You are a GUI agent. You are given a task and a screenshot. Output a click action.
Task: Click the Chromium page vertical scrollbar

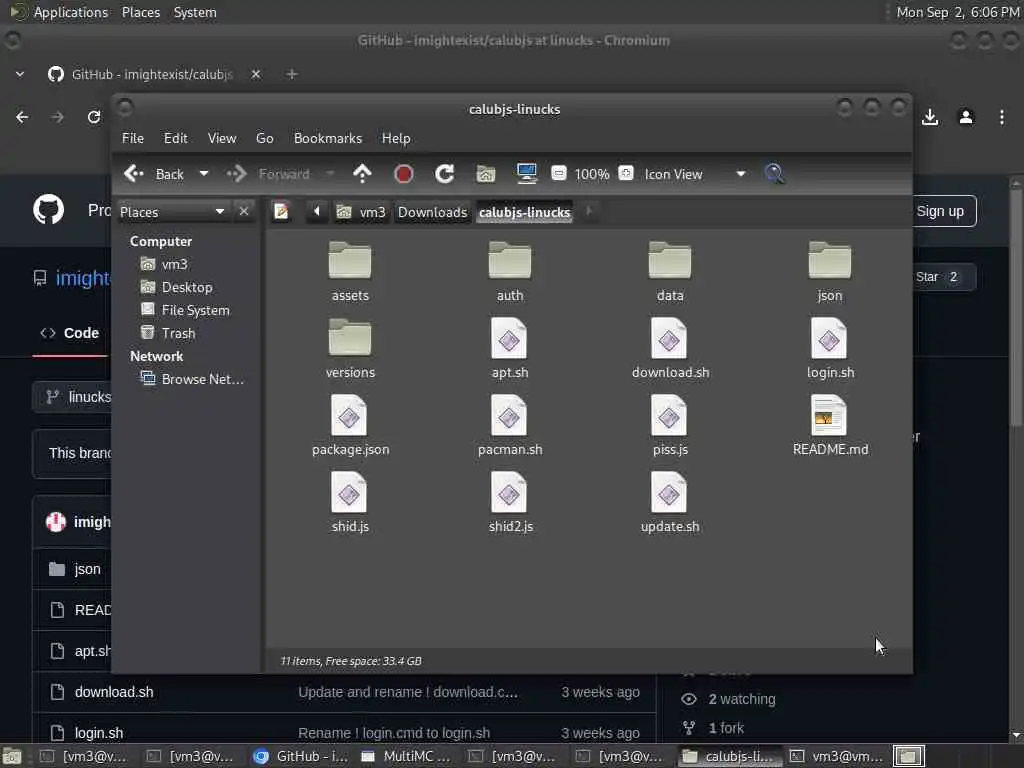[1016, 307]
